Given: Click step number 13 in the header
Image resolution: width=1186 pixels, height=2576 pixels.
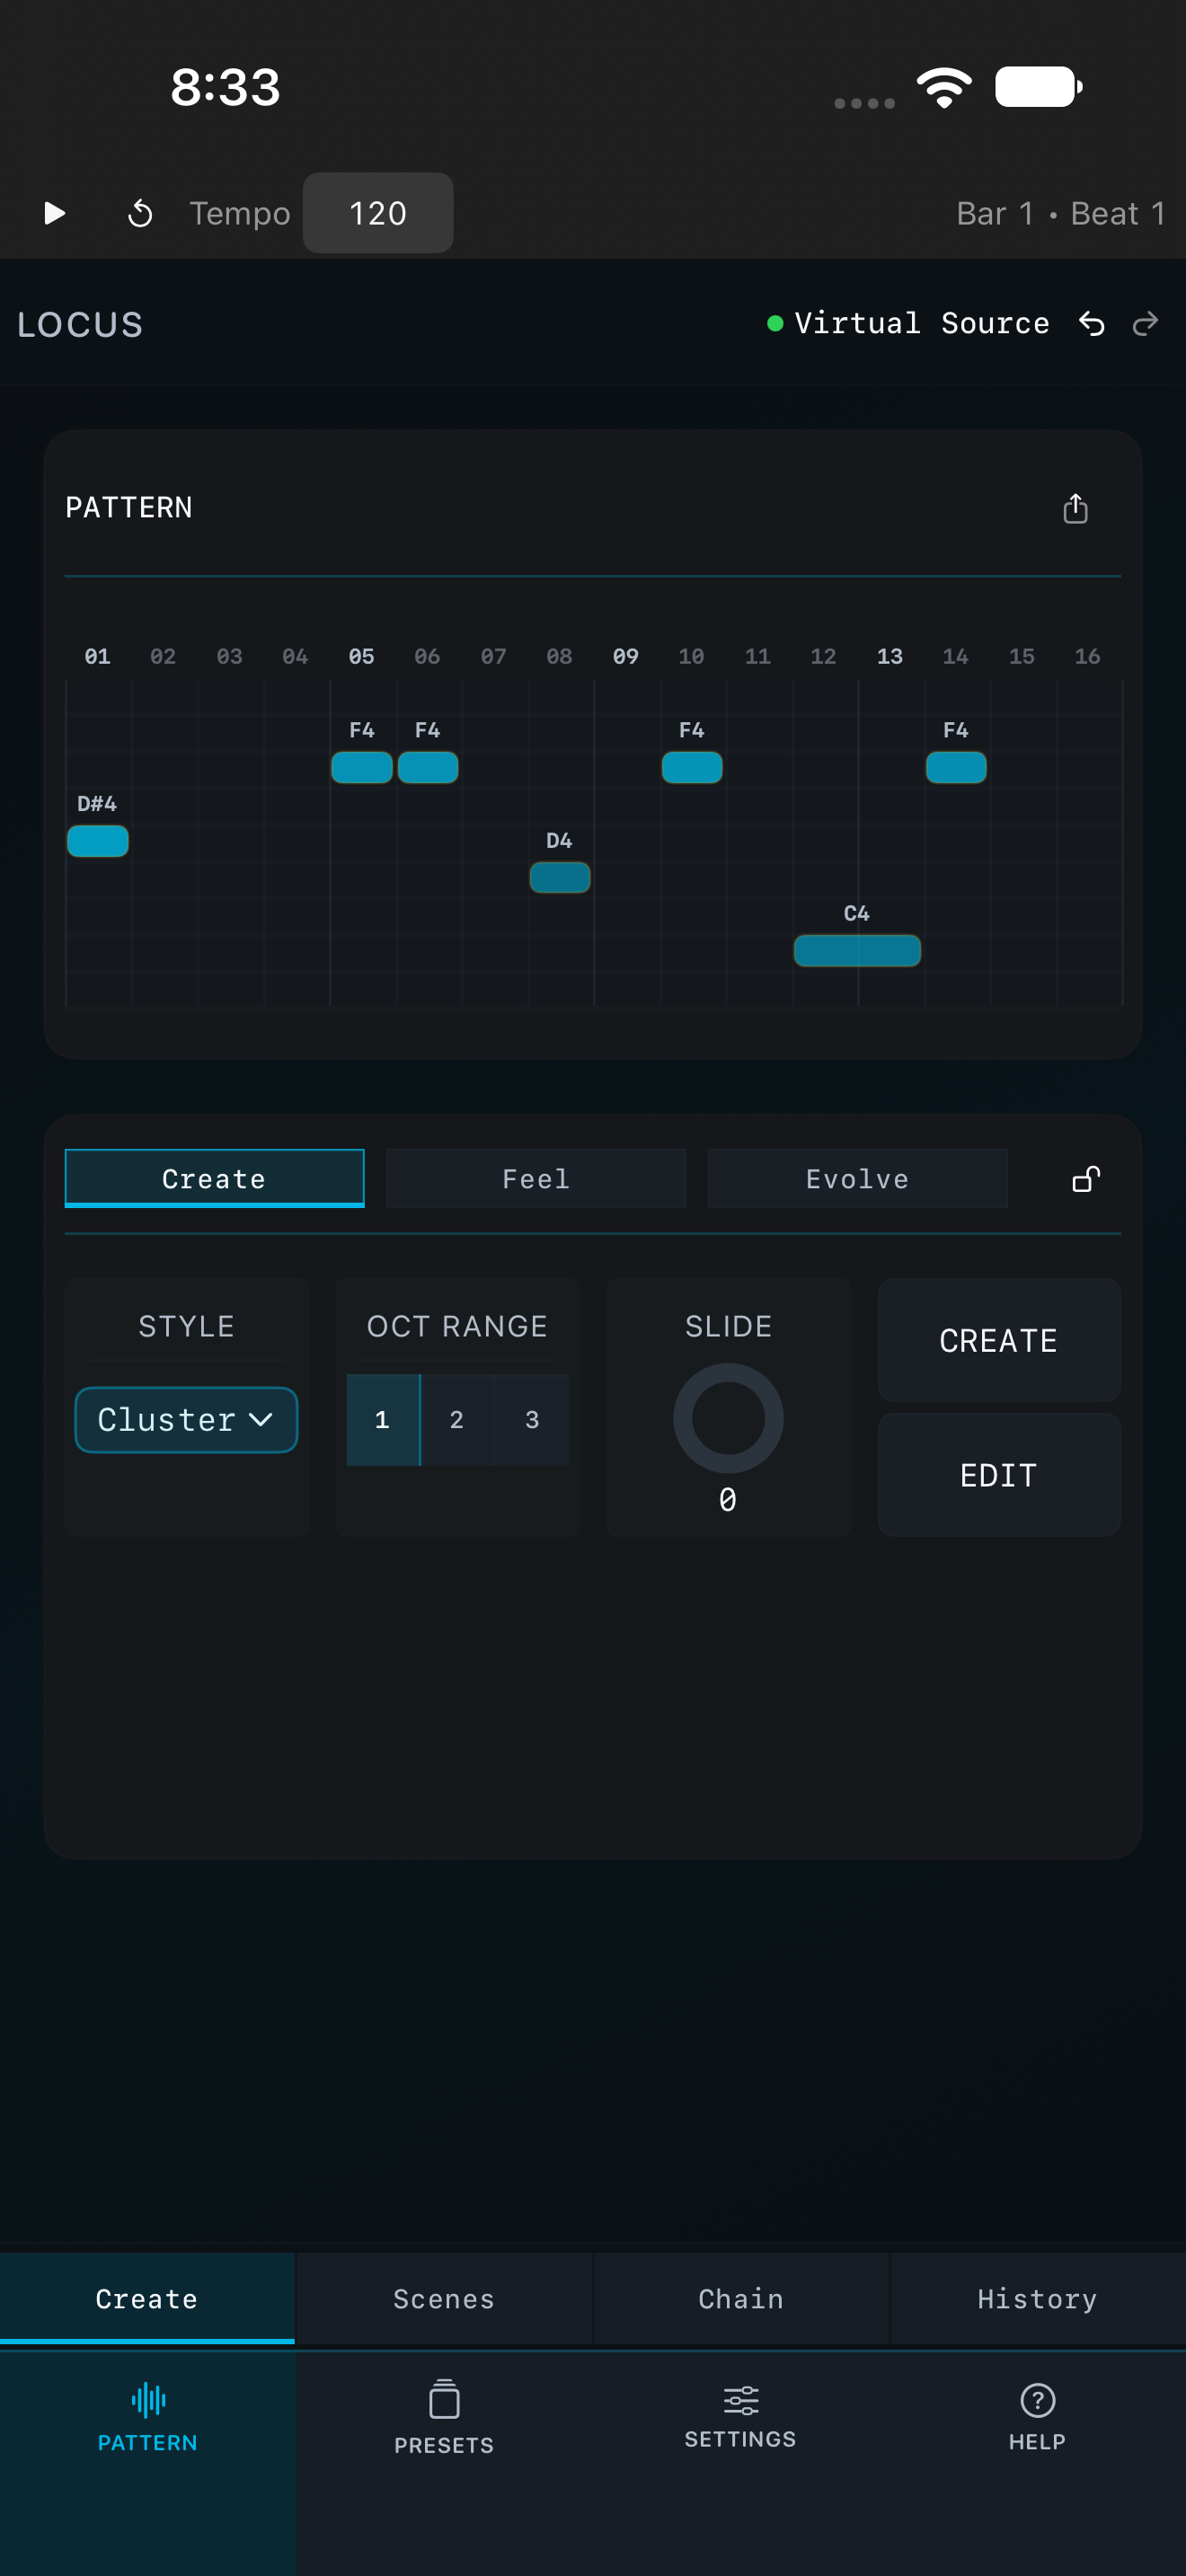Looking at the screenshot, I should (x=890, y=656).
